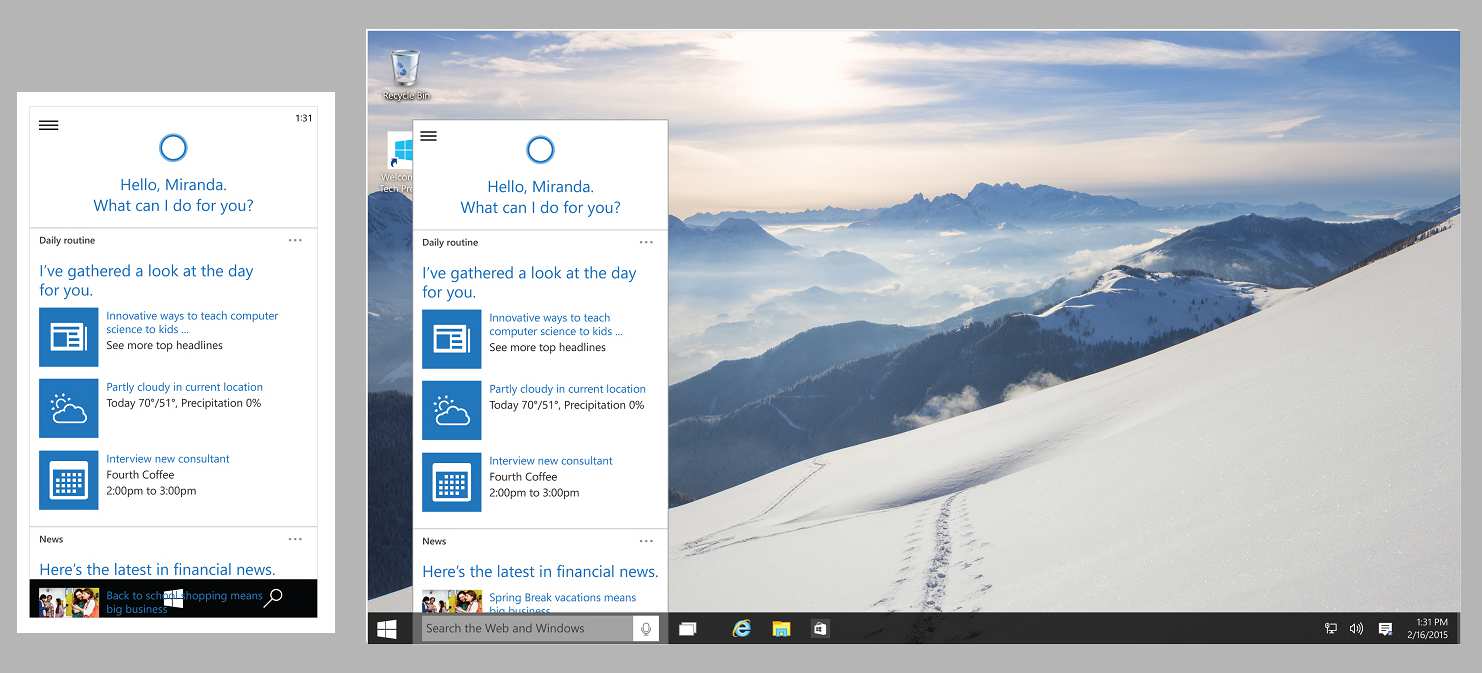Image resolution: width=1482 pixels, height=673 pixels.
Task: Click the microphone icon in taskbar search box
Action: point(646,629)
